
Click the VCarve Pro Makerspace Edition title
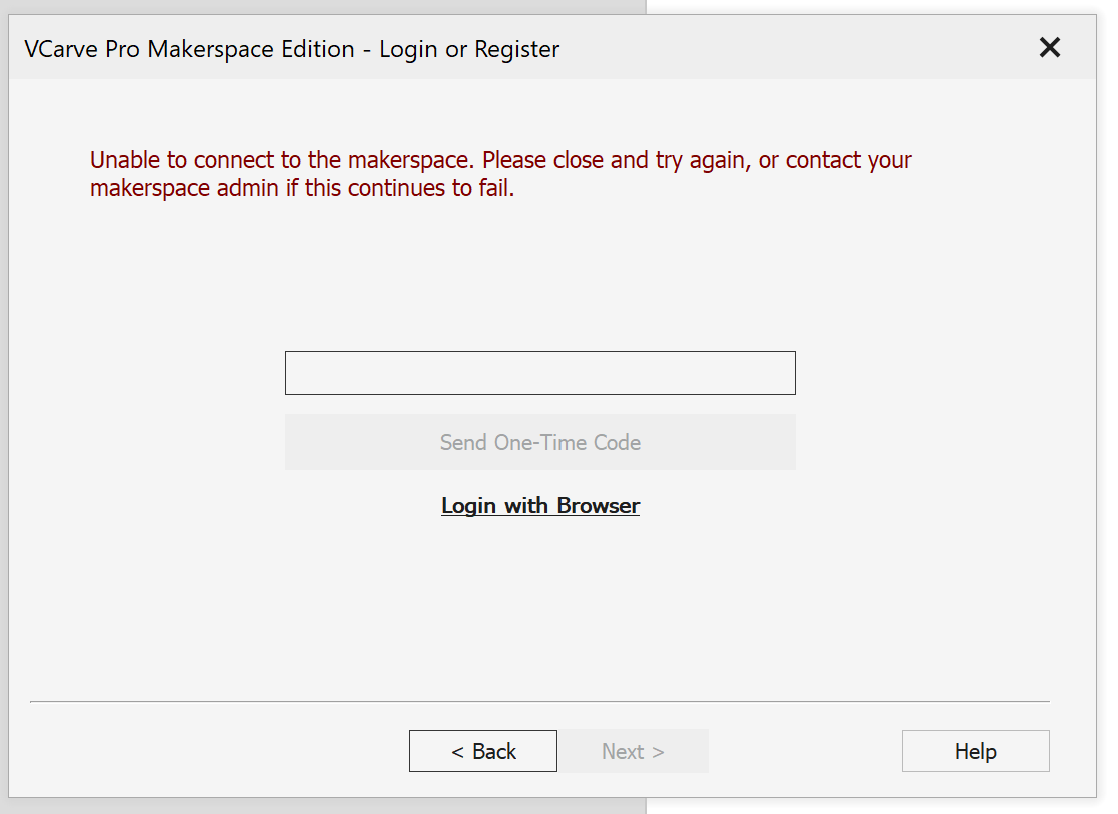click(190, 49)
